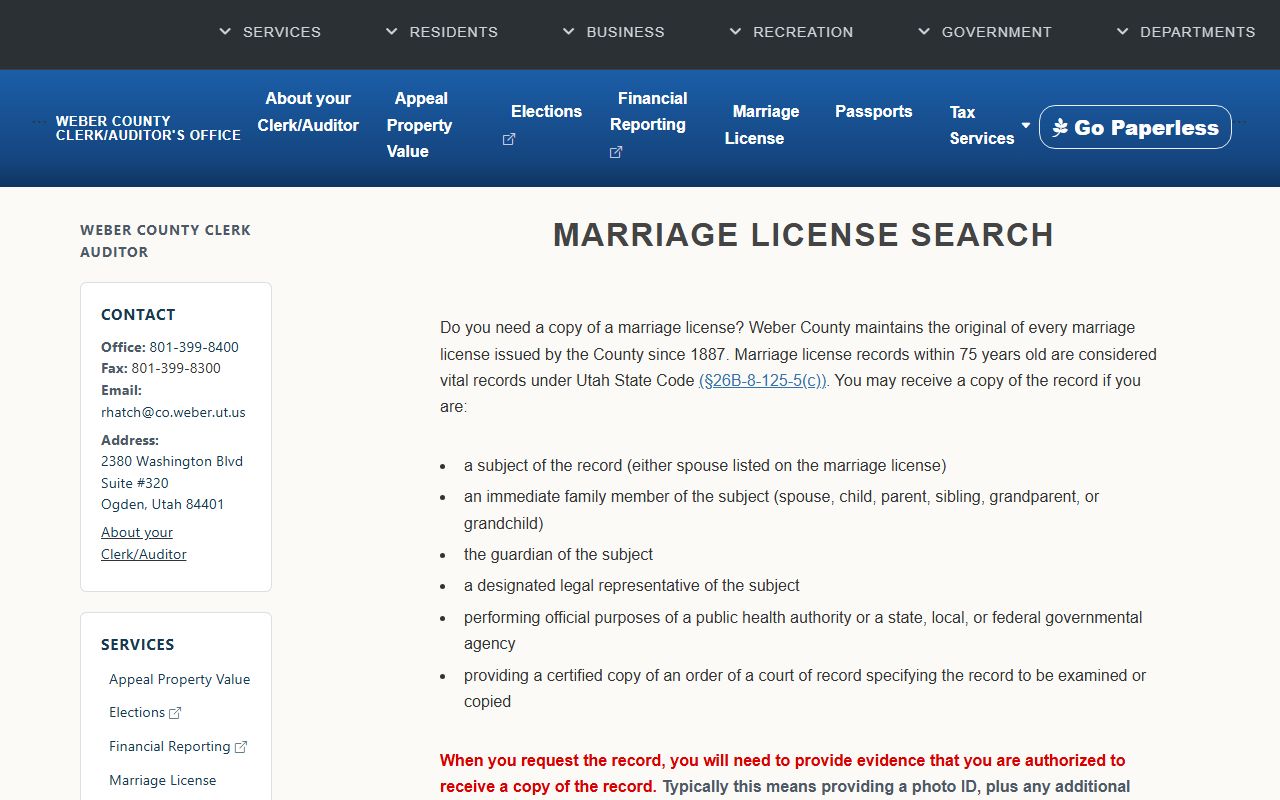Open the BUSINESS dropdown menu
The width and height of the screenshot is (1280, 800).
click(x=613, y=32)
